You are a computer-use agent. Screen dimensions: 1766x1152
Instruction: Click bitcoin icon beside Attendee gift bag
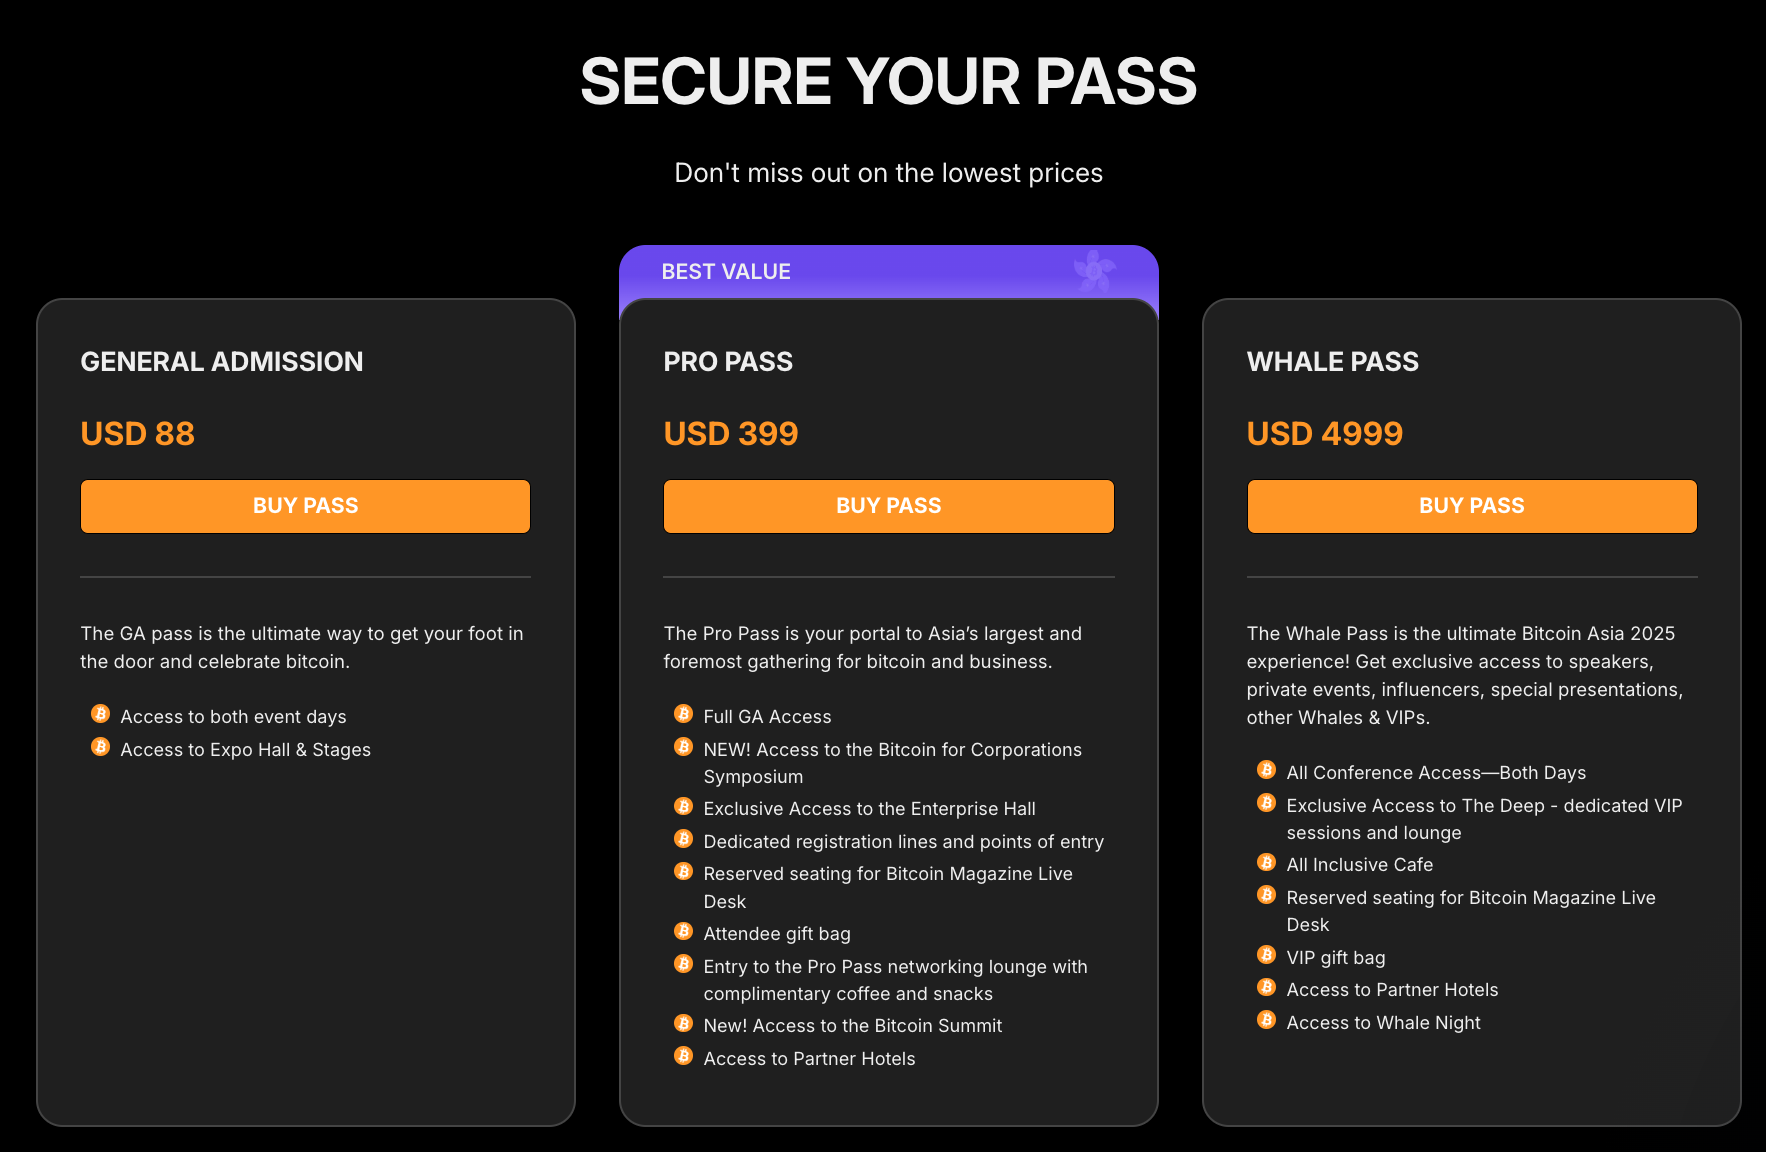pyautogui.click(x=683, y=931)
